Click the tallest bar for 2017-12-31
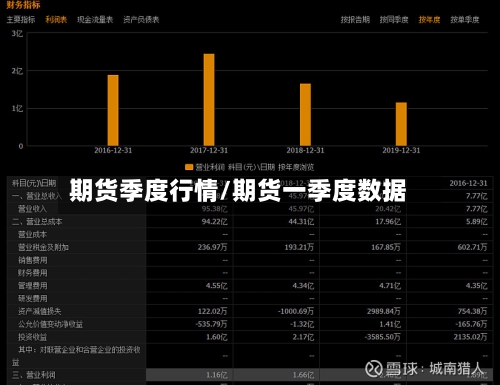This screenshot has height=385, width=500. point(209,100)
